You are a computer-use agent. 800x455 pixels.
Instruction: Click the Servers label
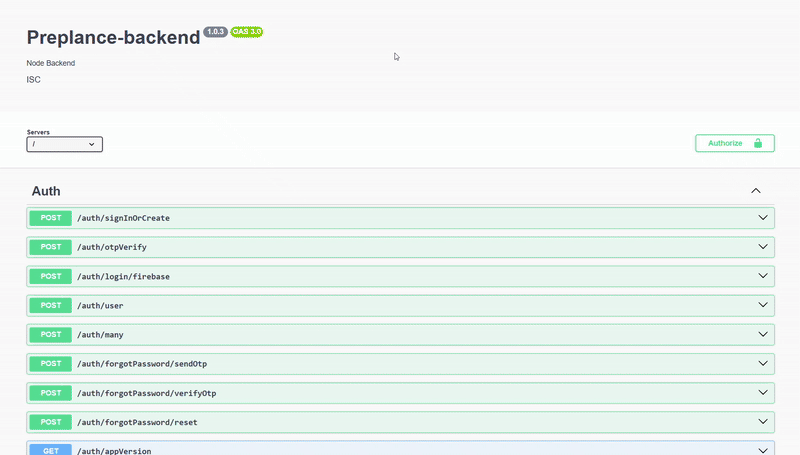click(x=38, y=132)
